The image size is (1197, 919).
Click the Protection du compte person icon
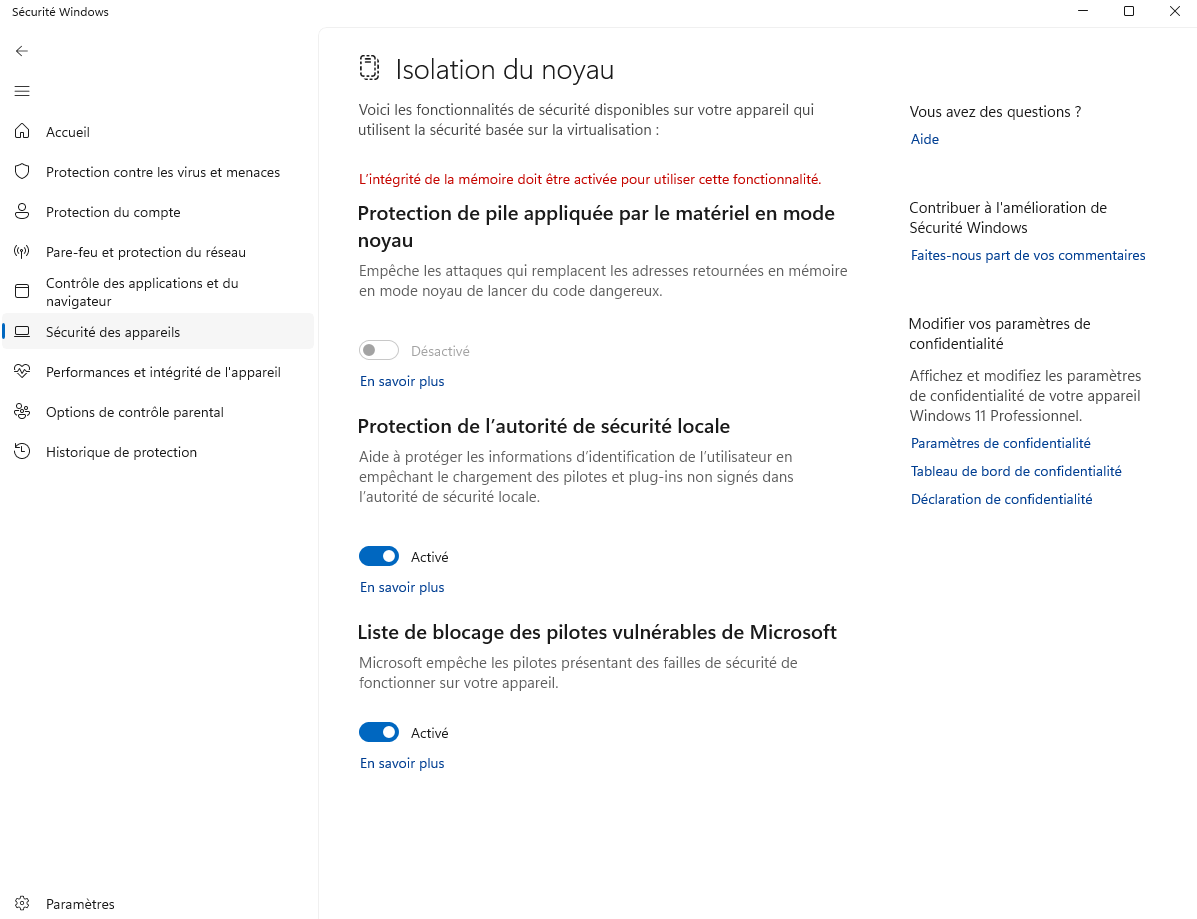click(x=22, y=211)
